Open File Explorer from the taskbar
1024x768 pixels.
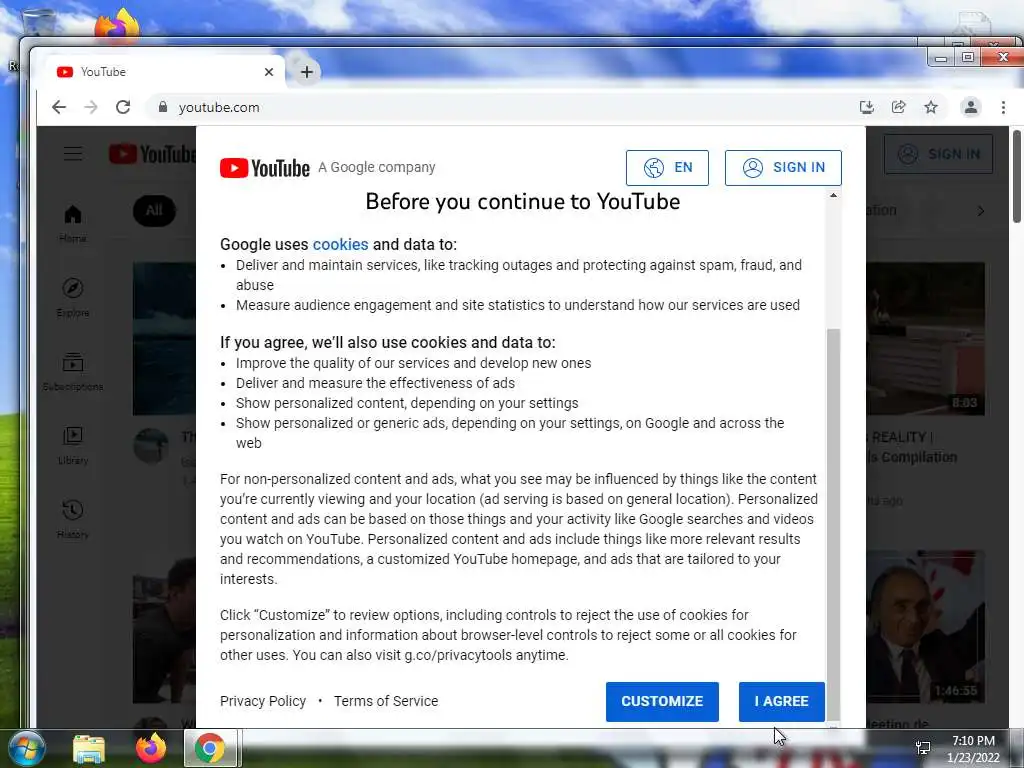[88, 748]
